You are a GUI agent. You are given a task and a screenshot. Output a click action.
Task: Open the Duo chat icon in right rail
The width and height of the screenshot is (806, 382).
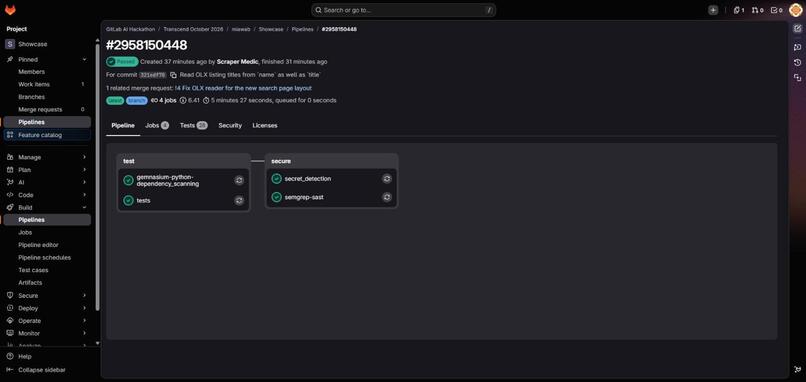pyautogui.click(x=797, y=47)
